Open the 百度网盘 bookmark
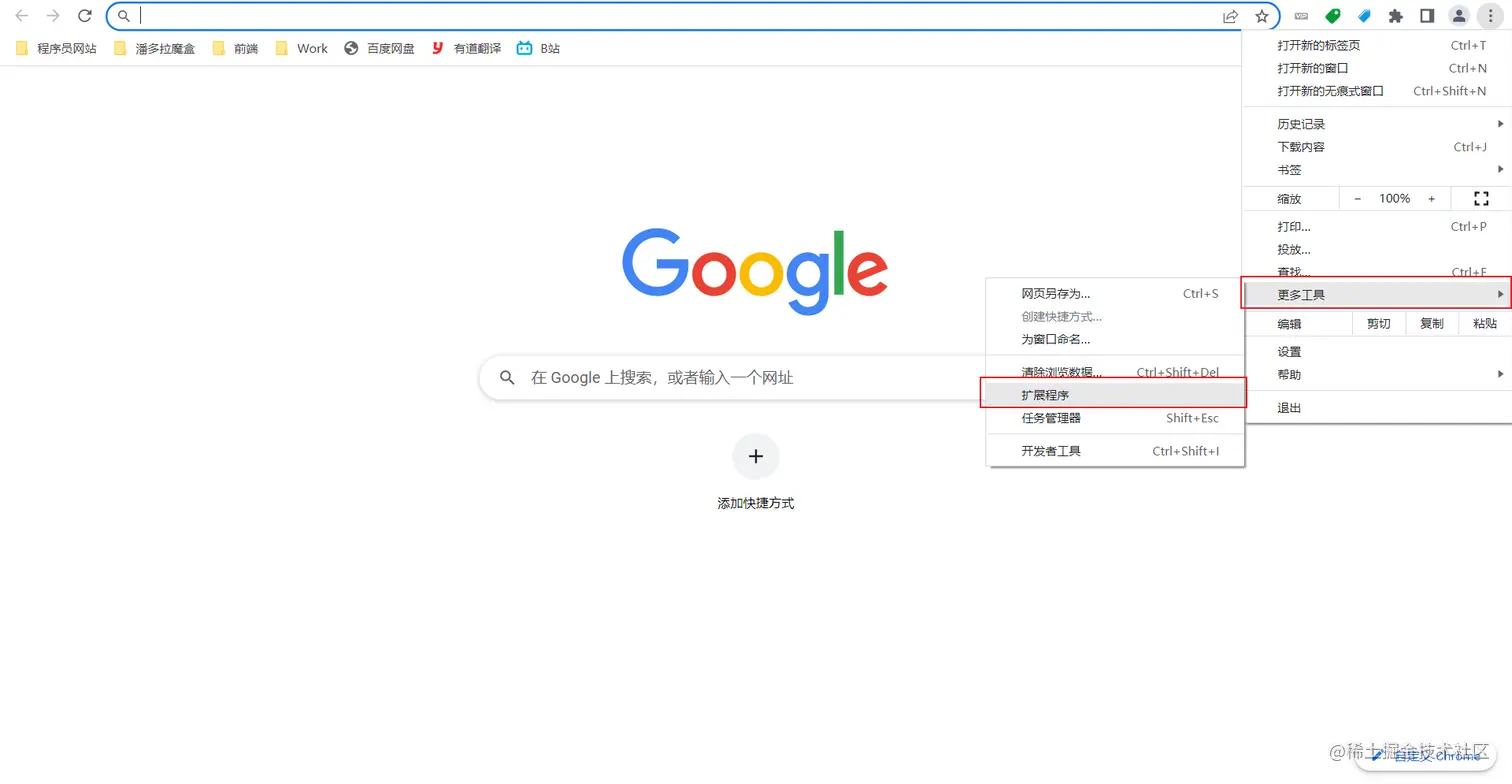Screen dimensions: 1512x784 [x=379, y=48]
